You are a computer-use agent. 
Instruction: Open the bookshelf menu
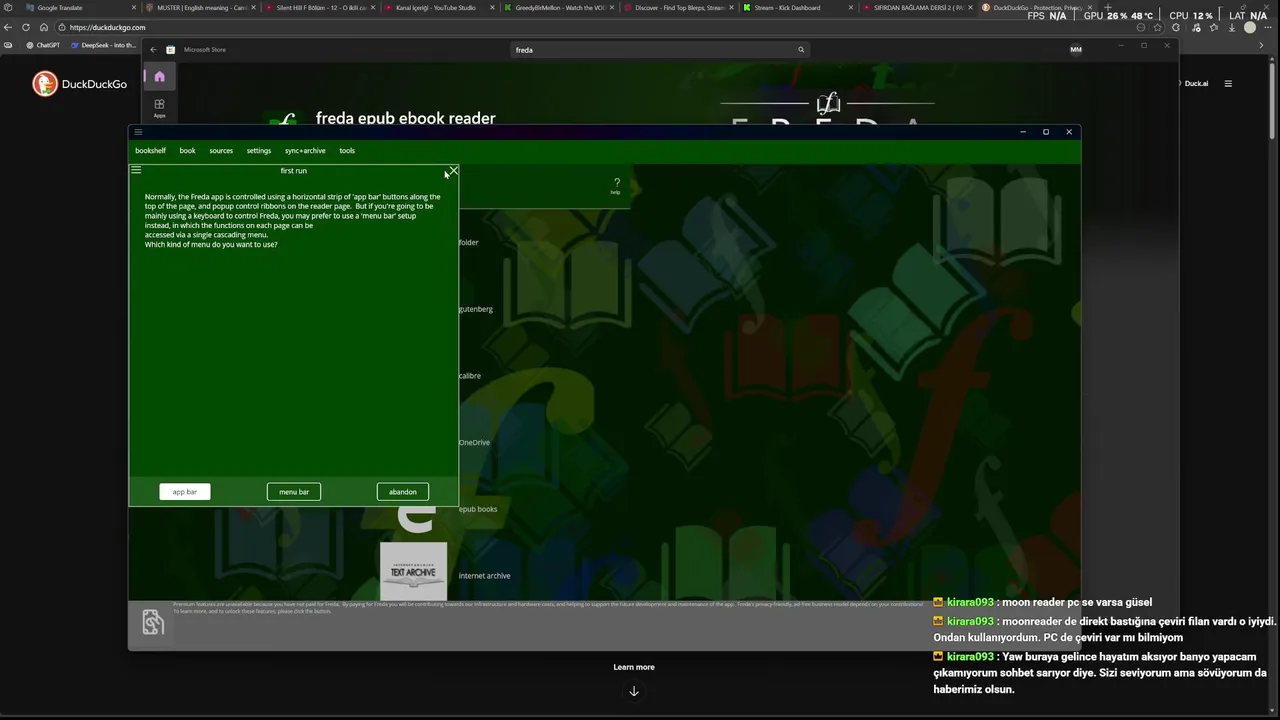(150, 151)
